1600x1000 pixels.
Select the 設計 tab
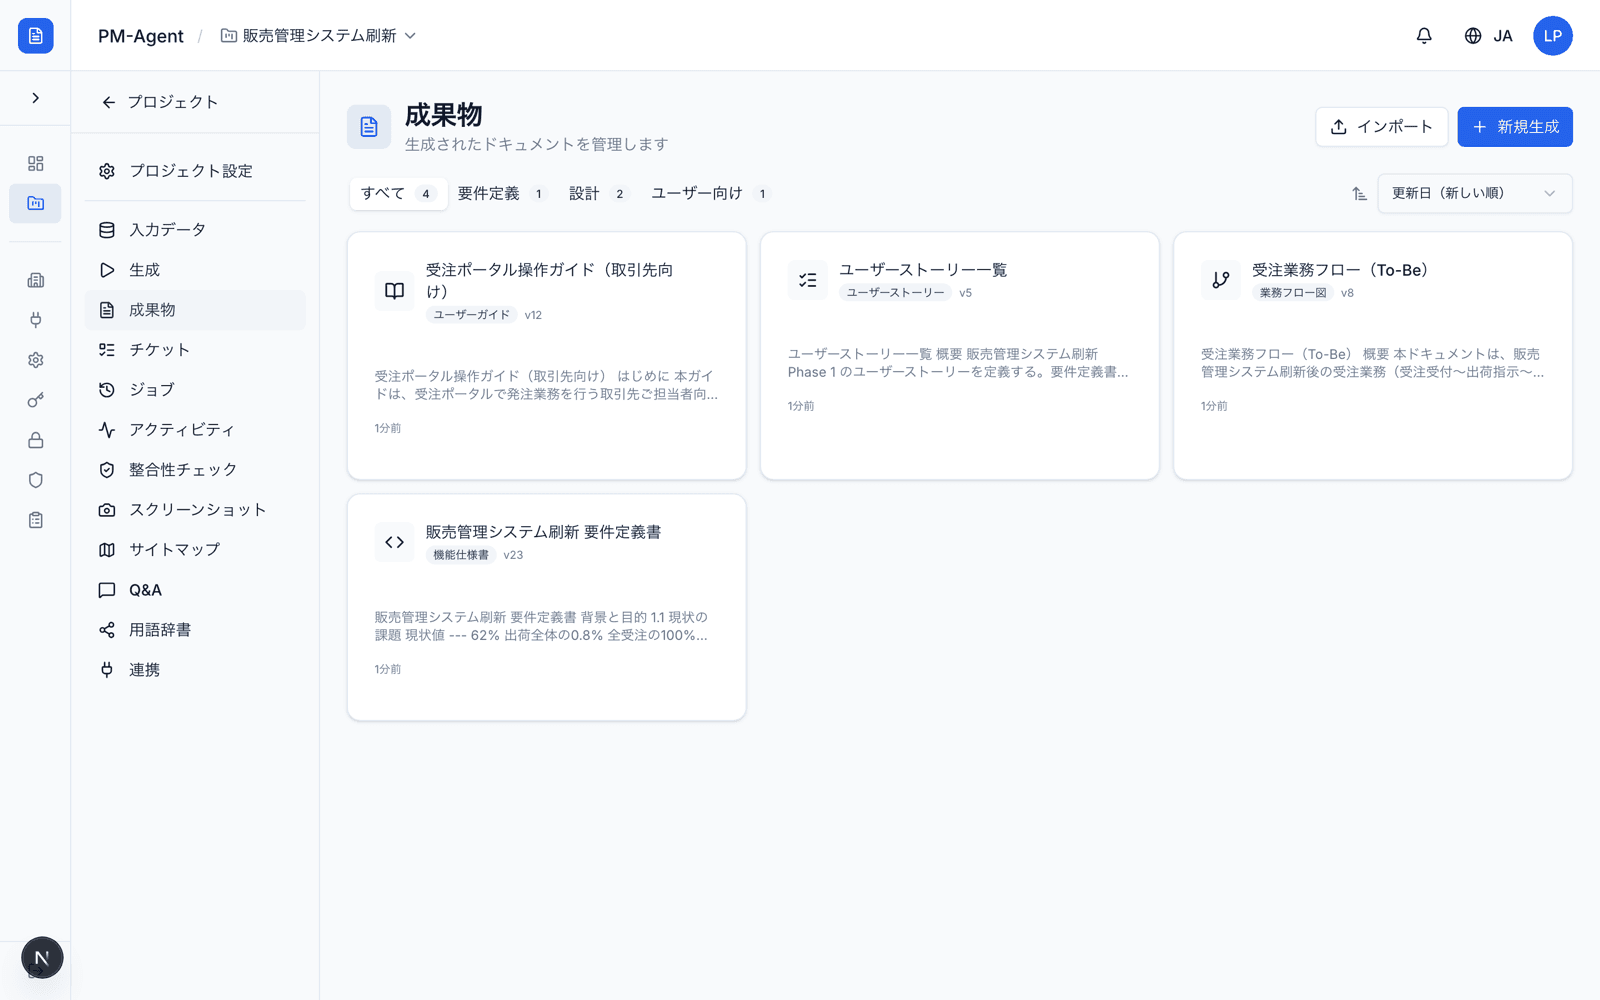598,194
